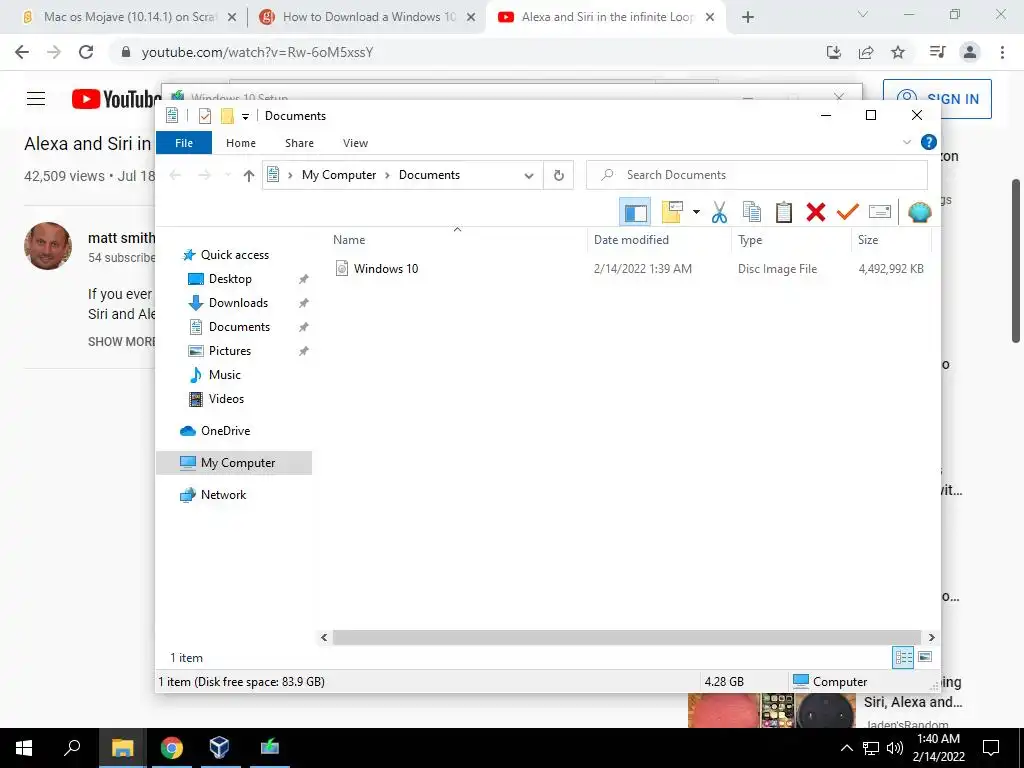Click VirtualBox icon in taskbar

tap(219, 748)
